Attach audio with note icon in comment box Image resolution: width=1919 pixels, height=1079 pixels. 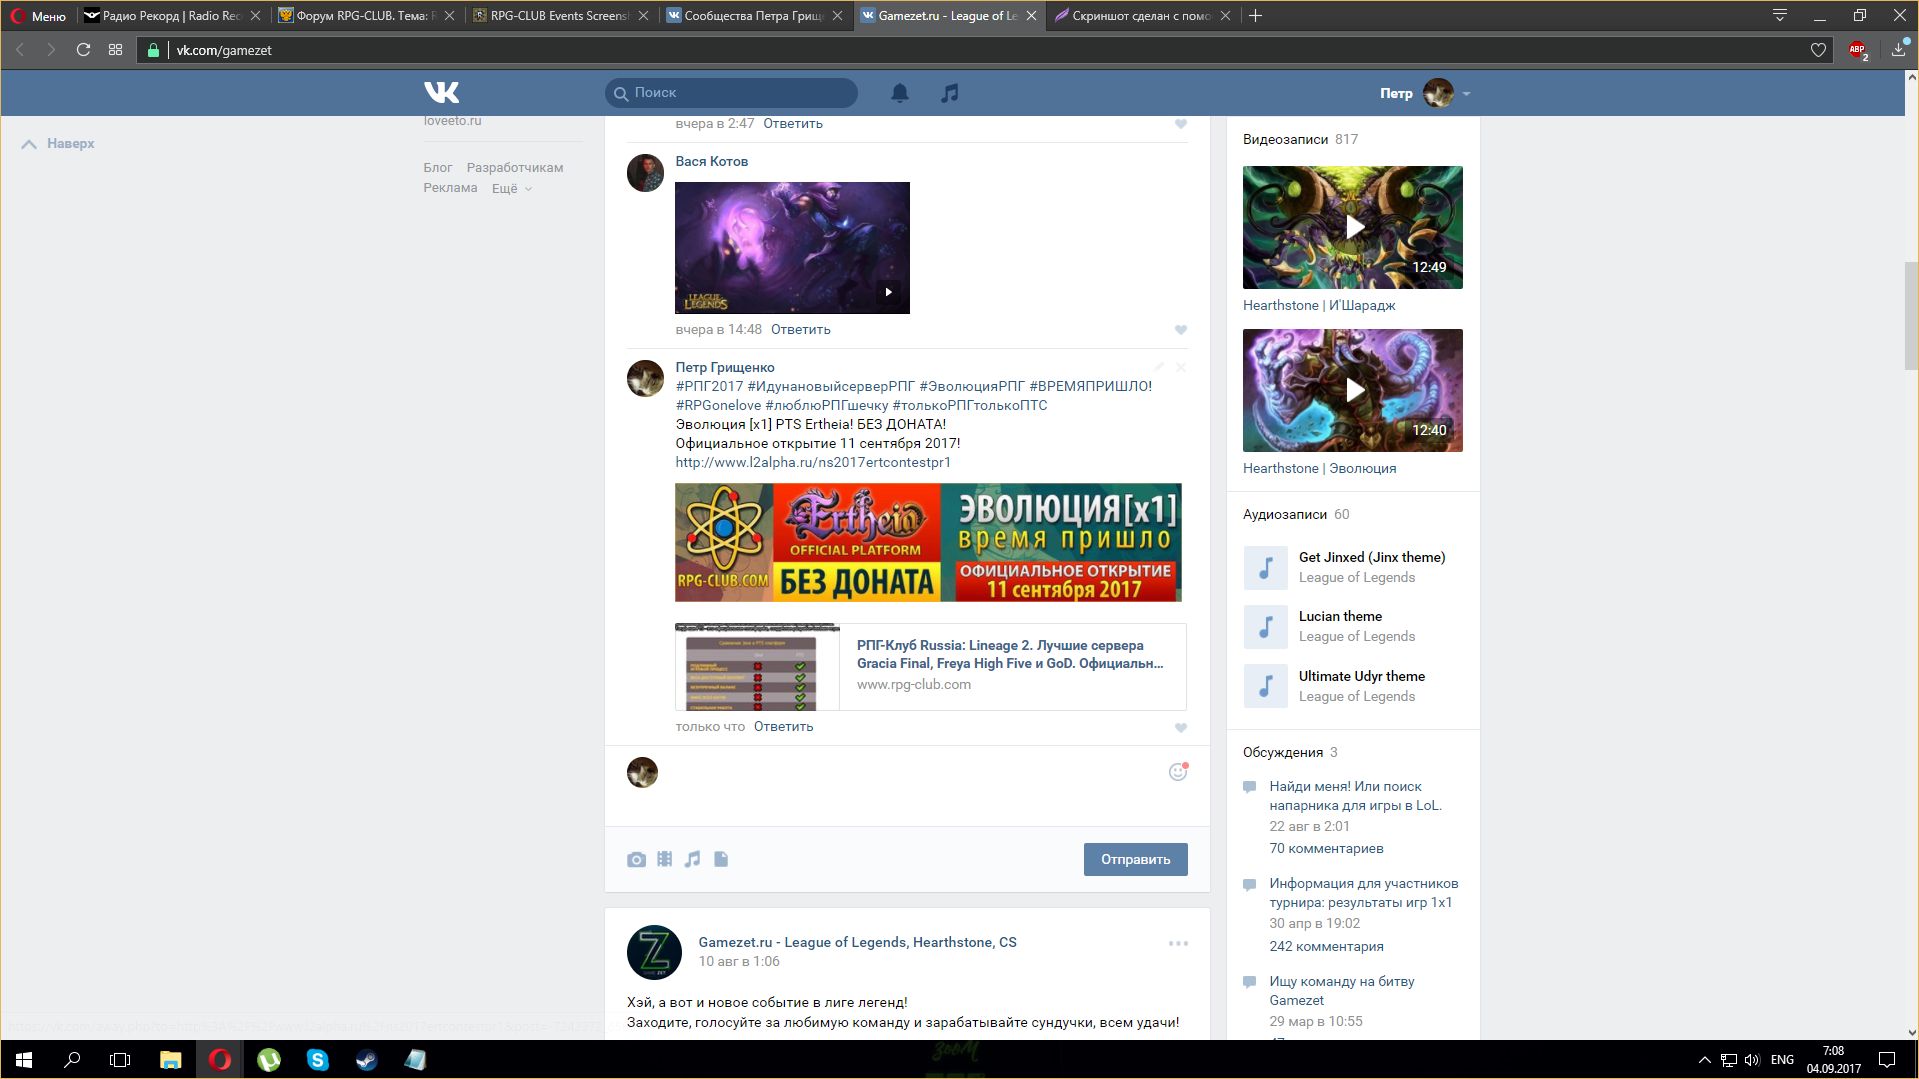click(x=692, y=859)
